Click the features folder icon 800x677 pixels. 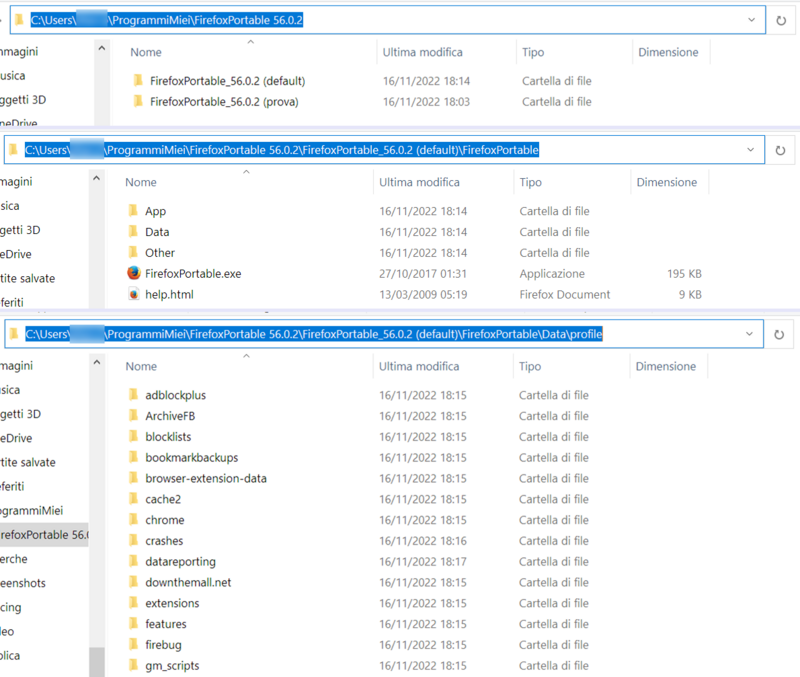[x=134, y=623]
